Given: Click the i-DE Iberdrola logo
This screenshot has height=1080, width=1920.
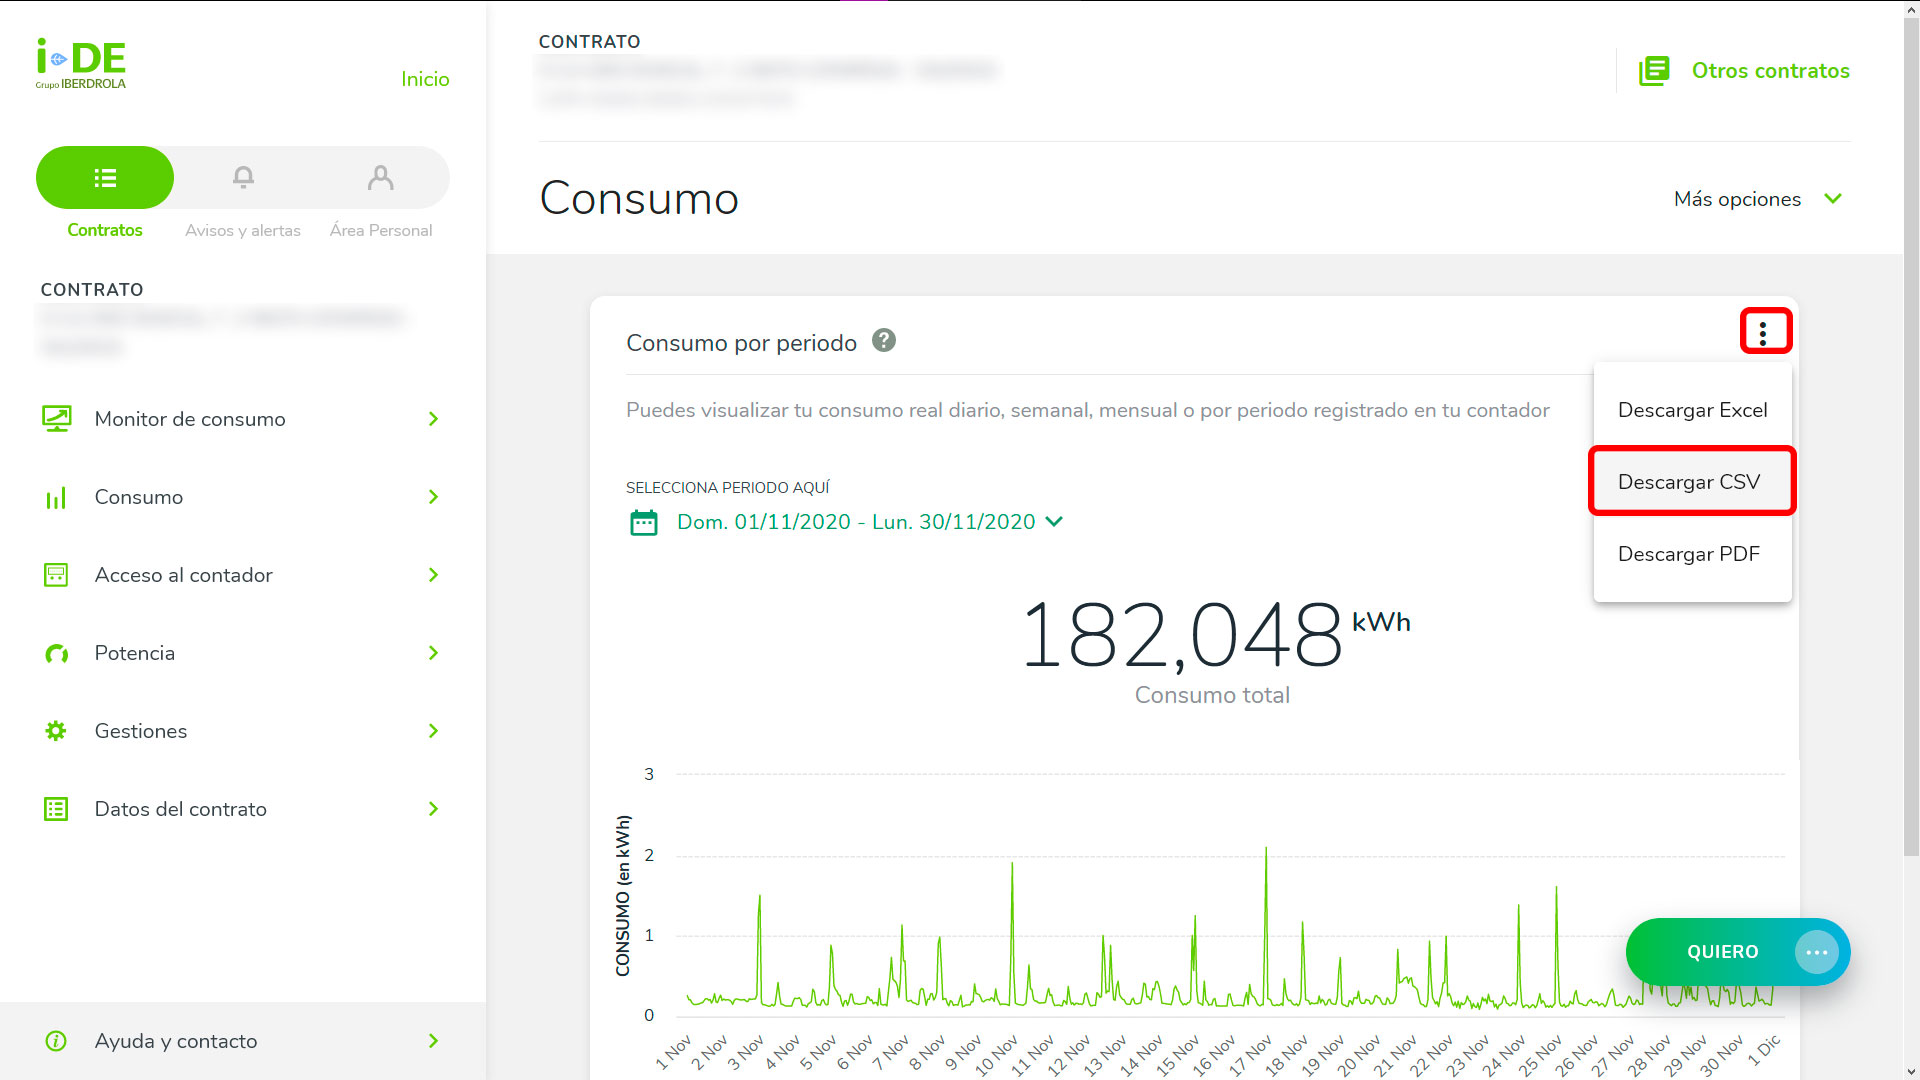Looking at the screenshot, I should pyautogui.click(x=81, y=64).
